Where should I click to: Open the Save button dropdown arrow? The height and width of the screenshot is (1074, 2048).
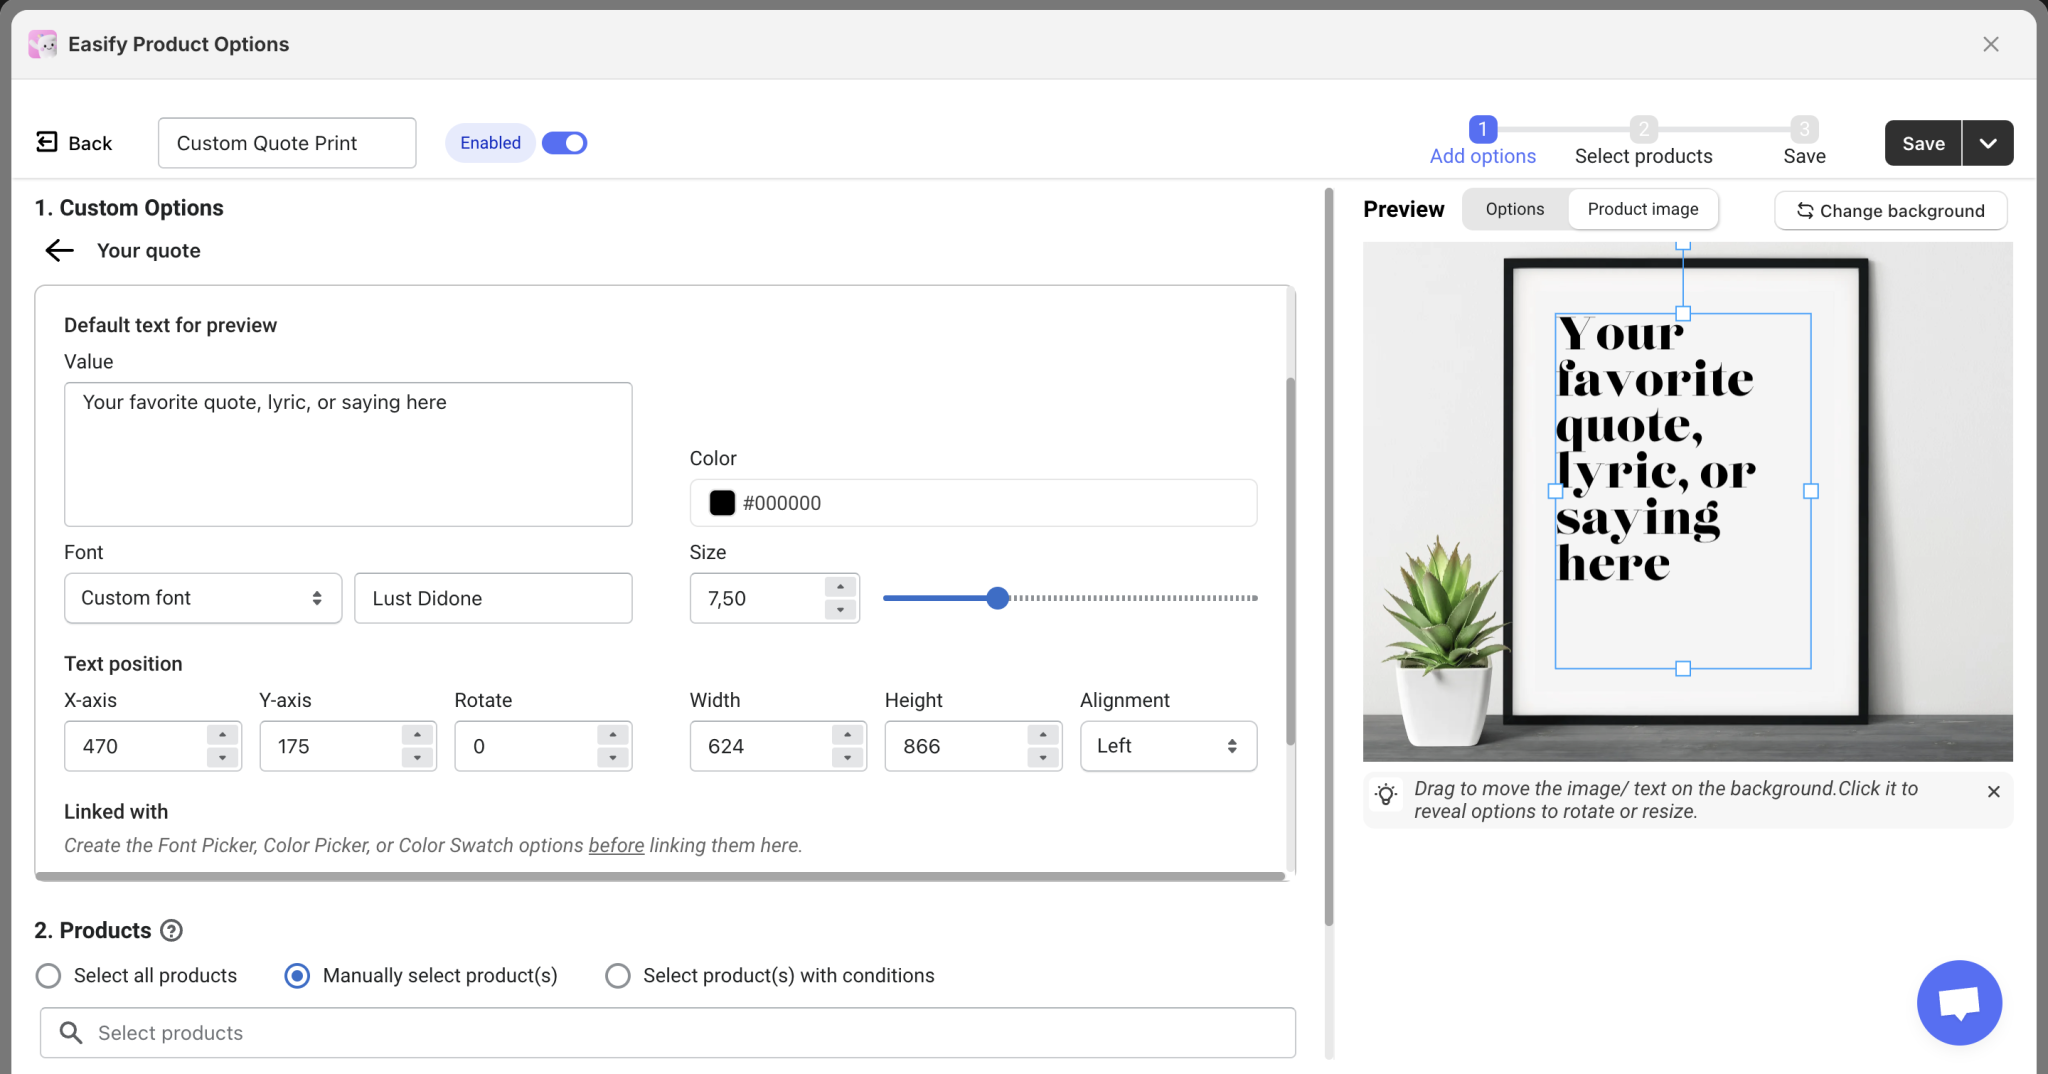(x=1988, y=143)
